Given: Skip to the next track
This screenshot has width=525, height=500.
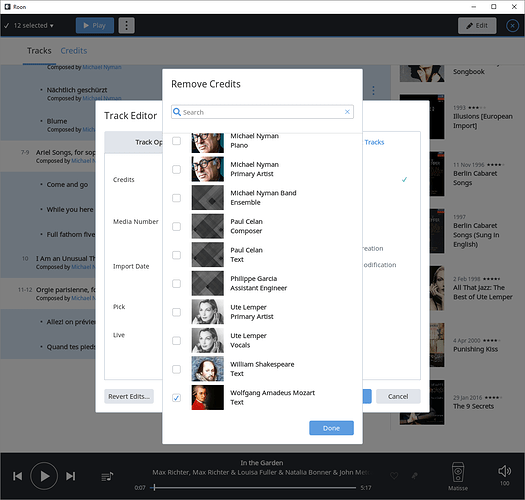Looking at the screenshot, I should coord(70,476).
